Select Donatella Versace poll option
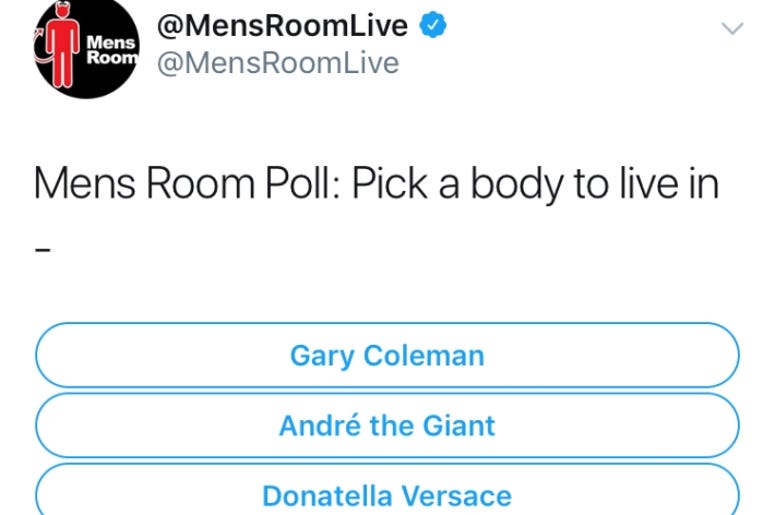The height and width of the screenshot is (515, 775). 387,489
